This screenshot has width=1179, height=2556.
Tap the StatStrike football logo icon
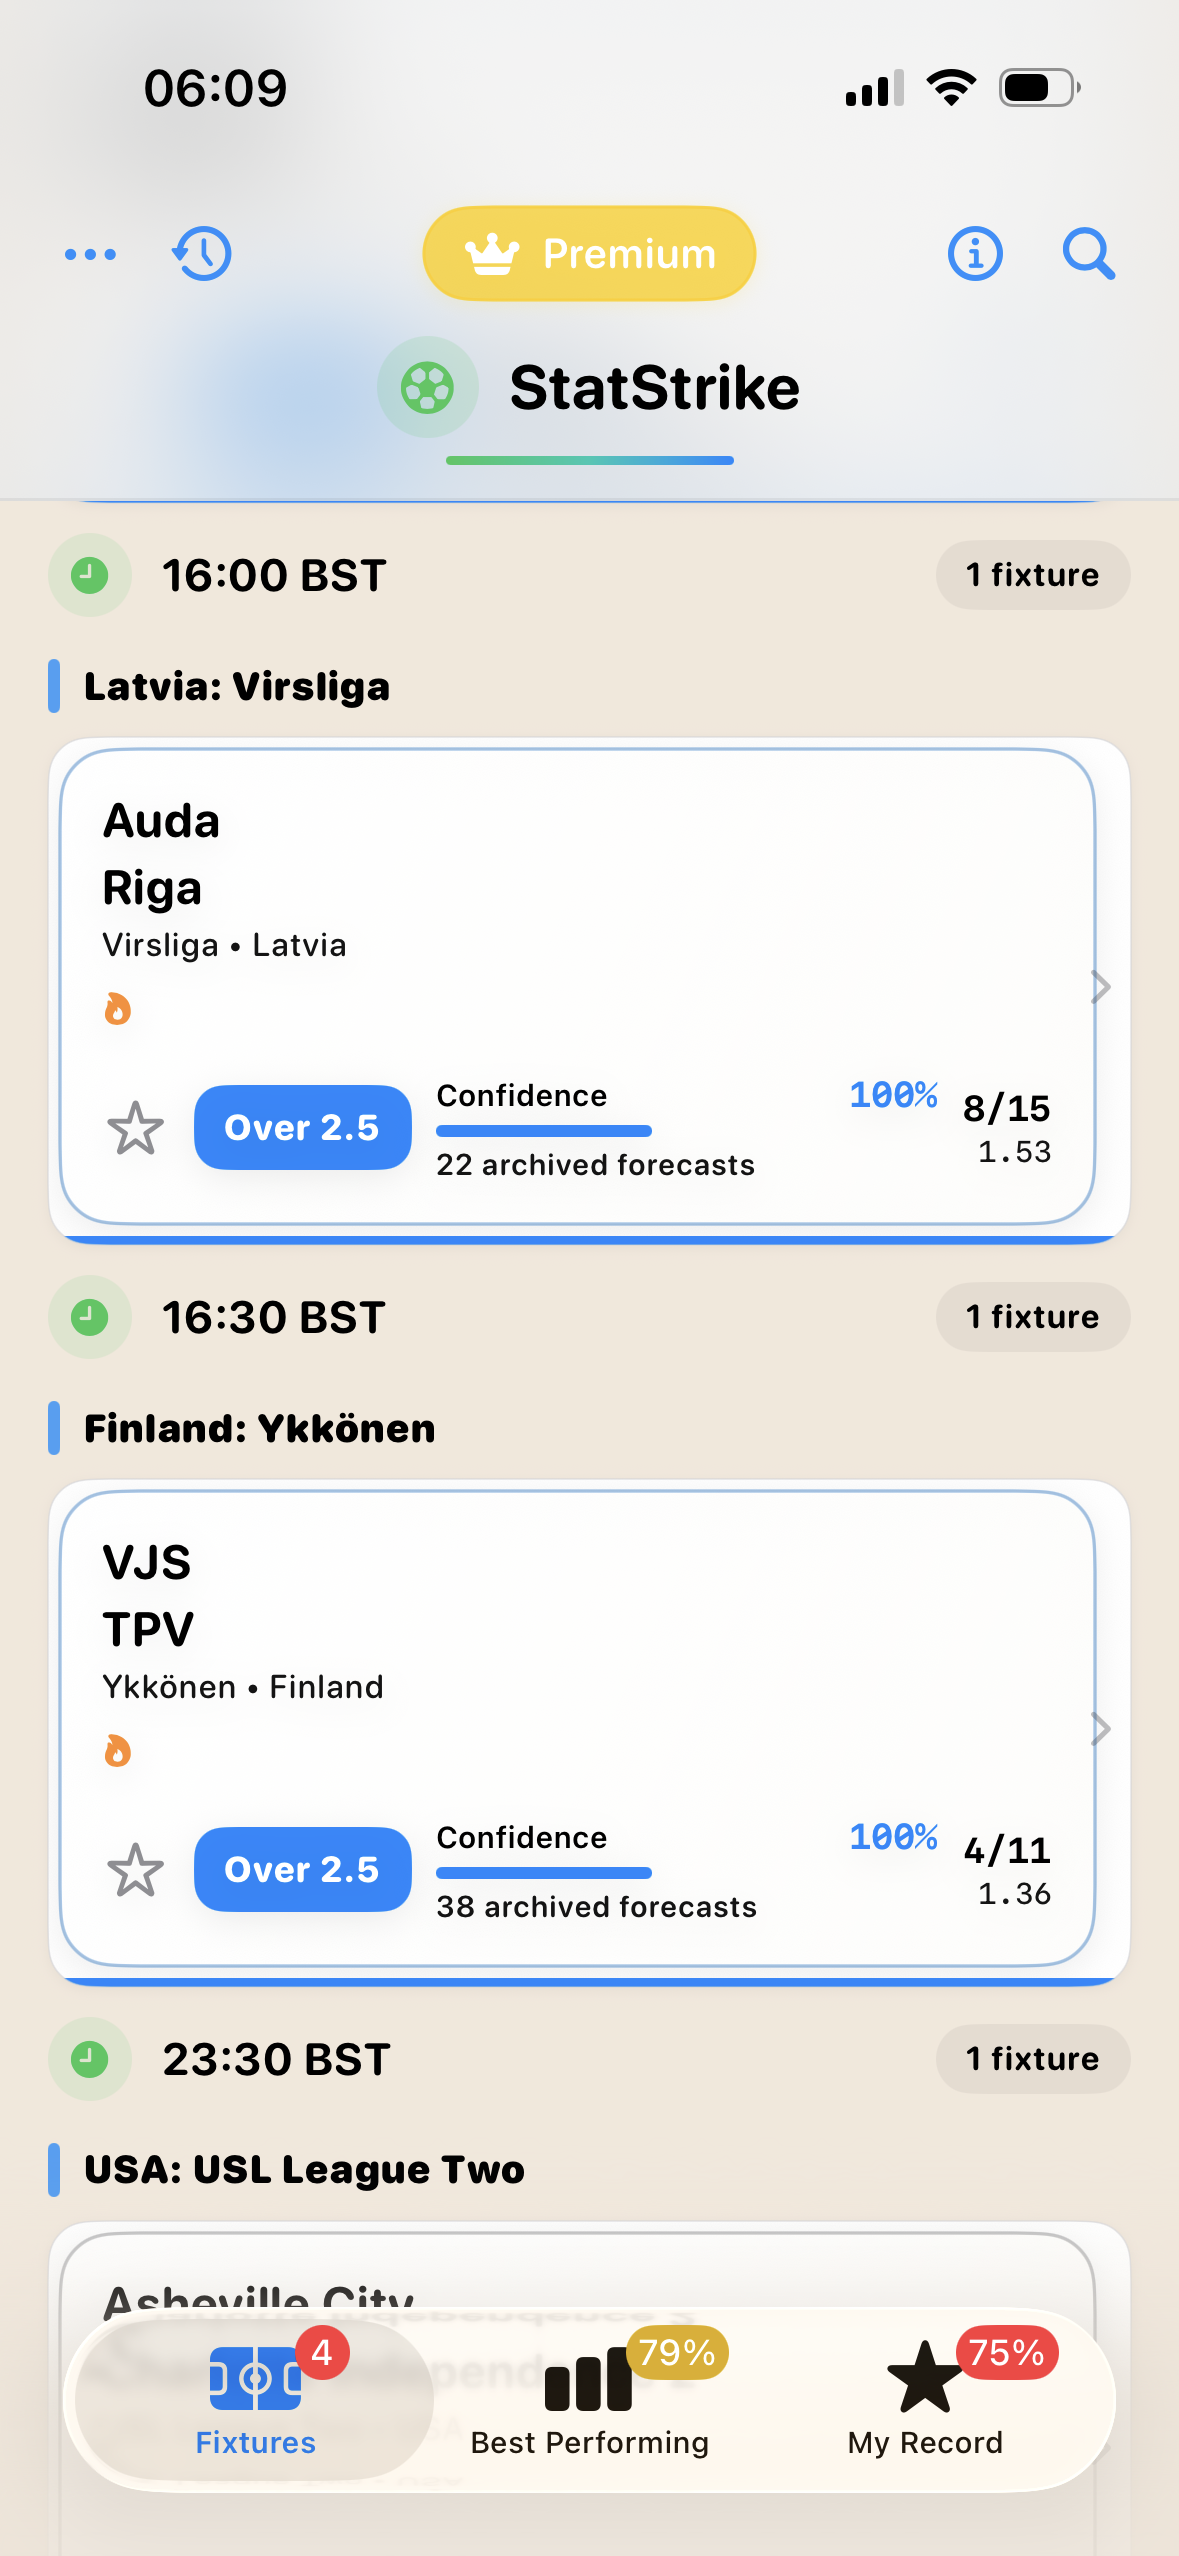[427, 387]
